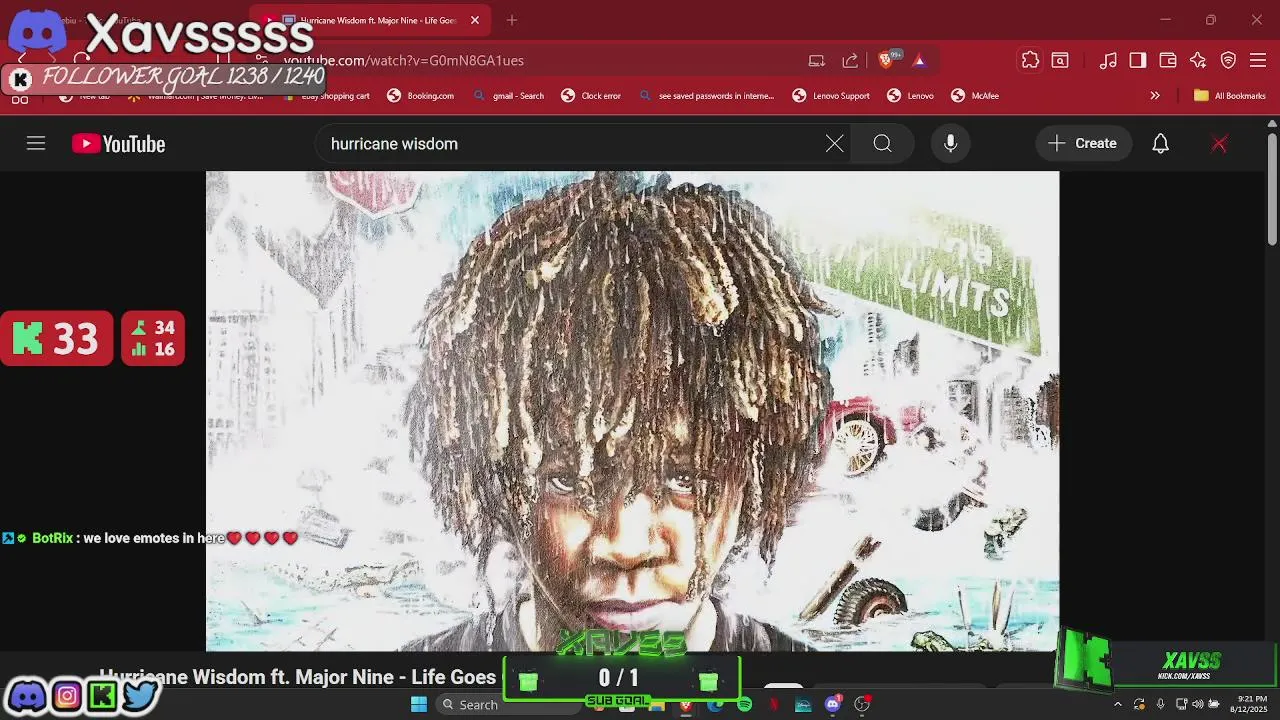Image resolution: width=1280 pixels, height=720 pixels.
Task: Open volume control in system tray
Action: (1198, 704)
